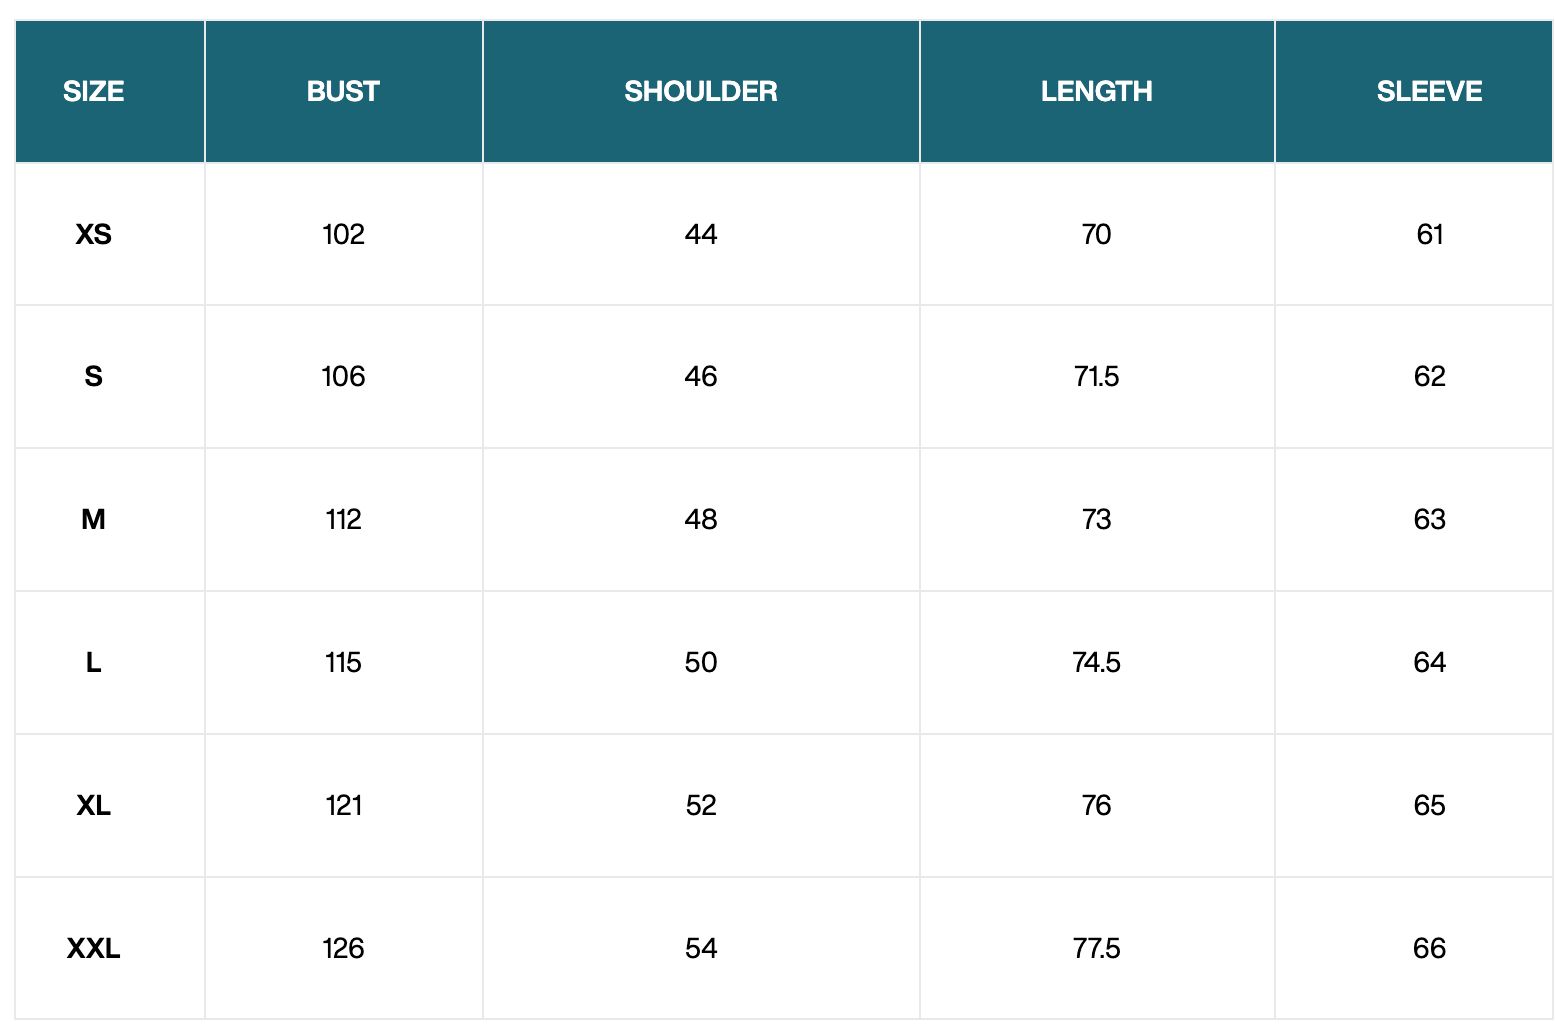Select the XS size row label
Image resolution: width=1556 pixels, height=1032 pixels.
[93, 234]
